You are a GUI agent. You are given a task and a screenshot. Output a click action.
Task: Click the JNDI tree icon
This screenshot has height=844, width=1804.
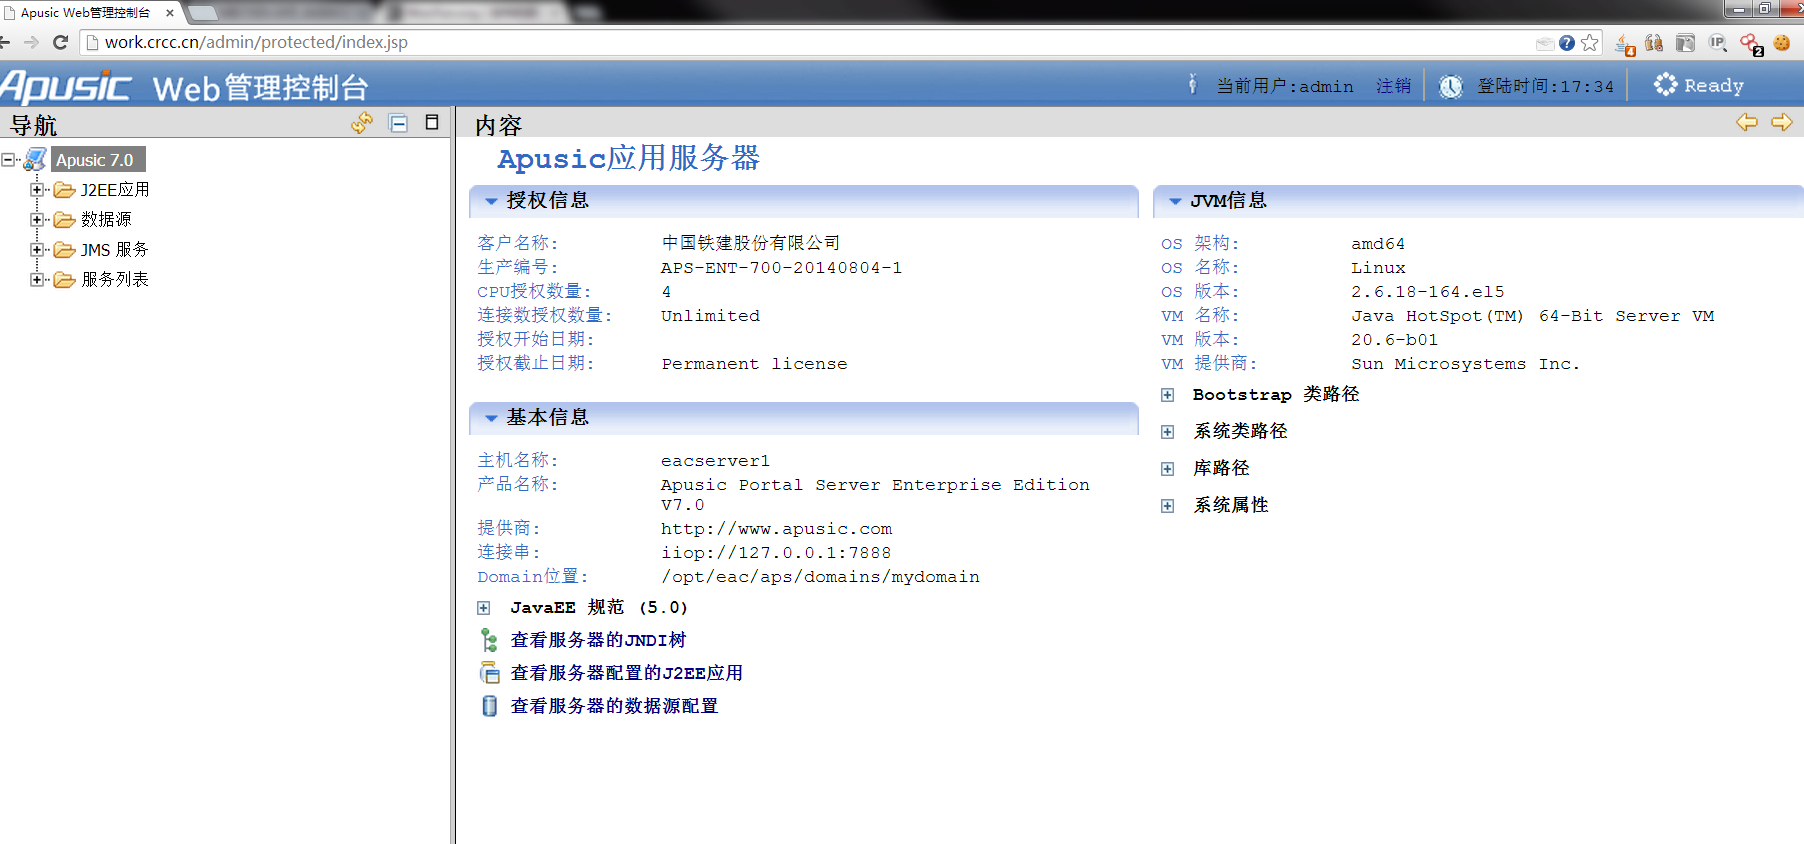point(489,640)
